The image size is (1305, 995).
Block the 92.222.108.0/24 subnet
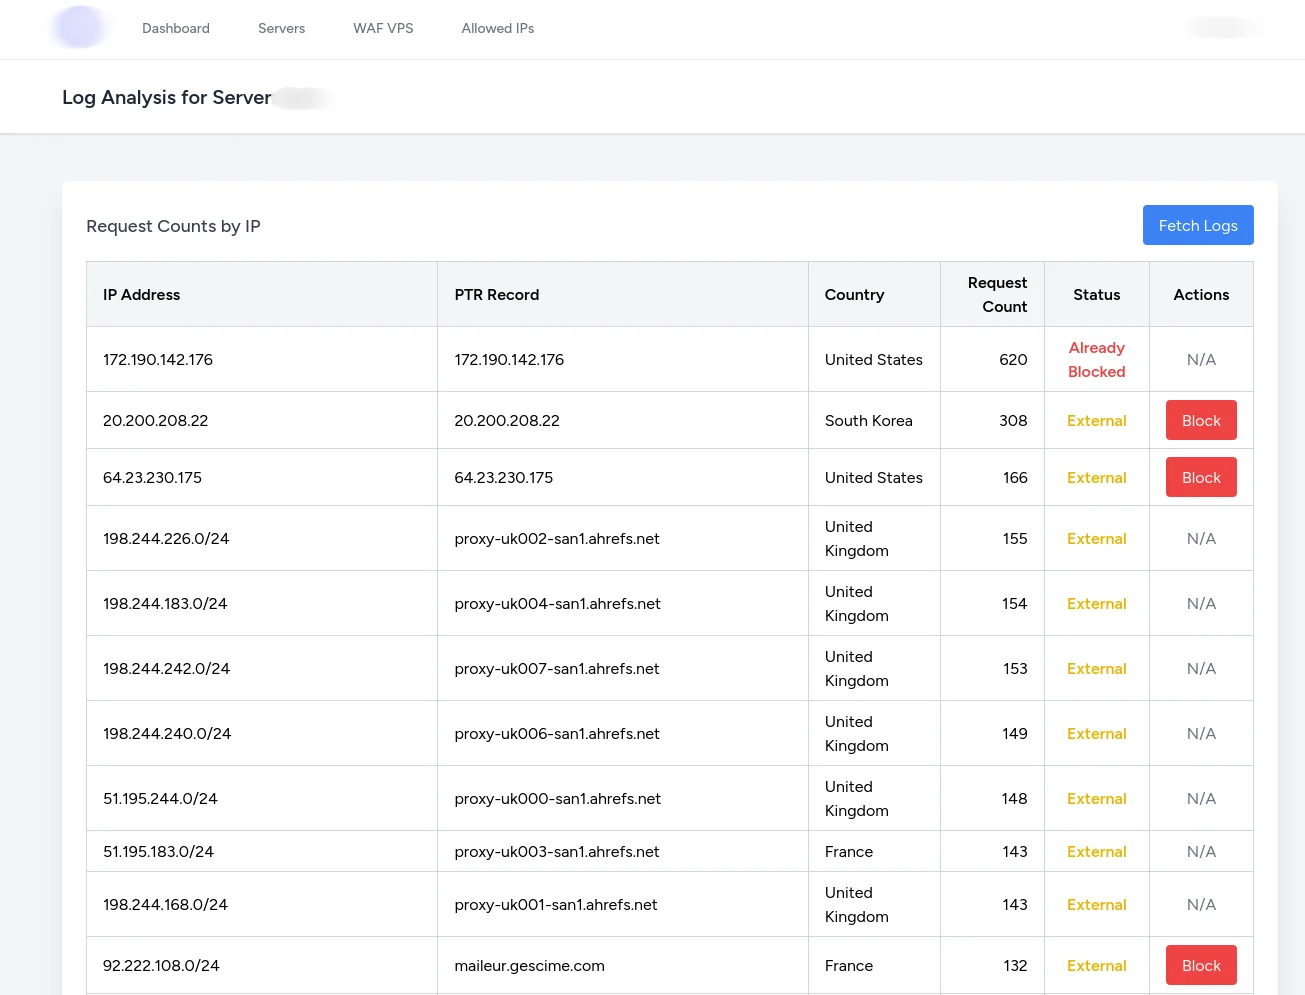coord(1200,965)
